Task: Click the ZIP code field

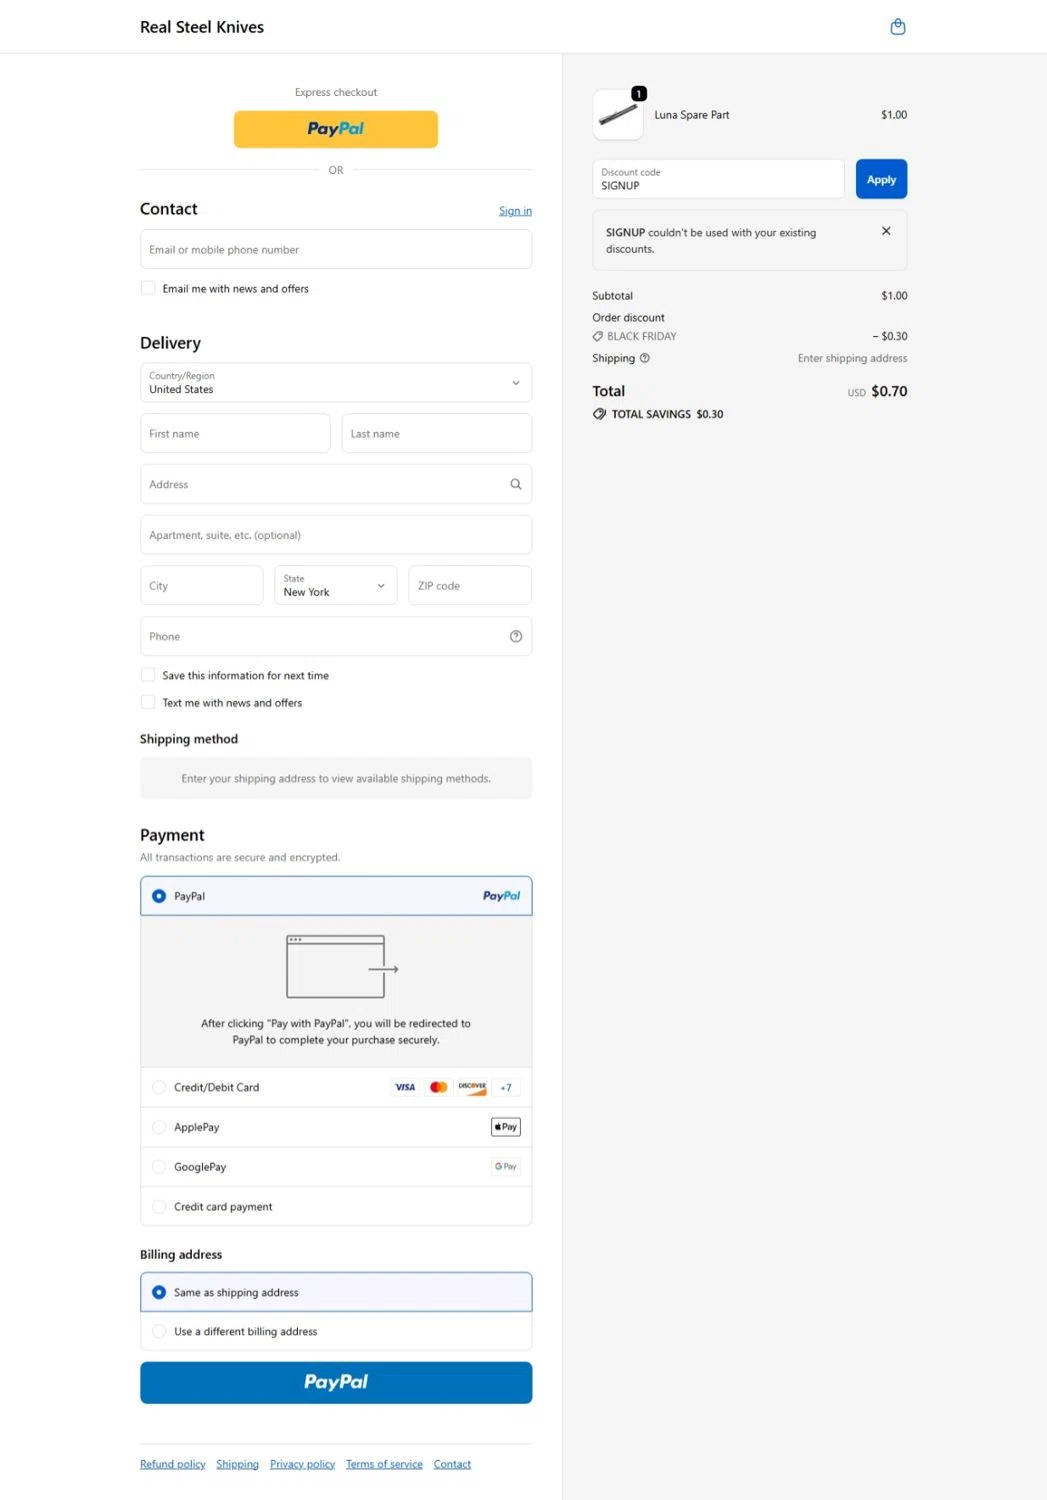Action: [x=469, y=585]
